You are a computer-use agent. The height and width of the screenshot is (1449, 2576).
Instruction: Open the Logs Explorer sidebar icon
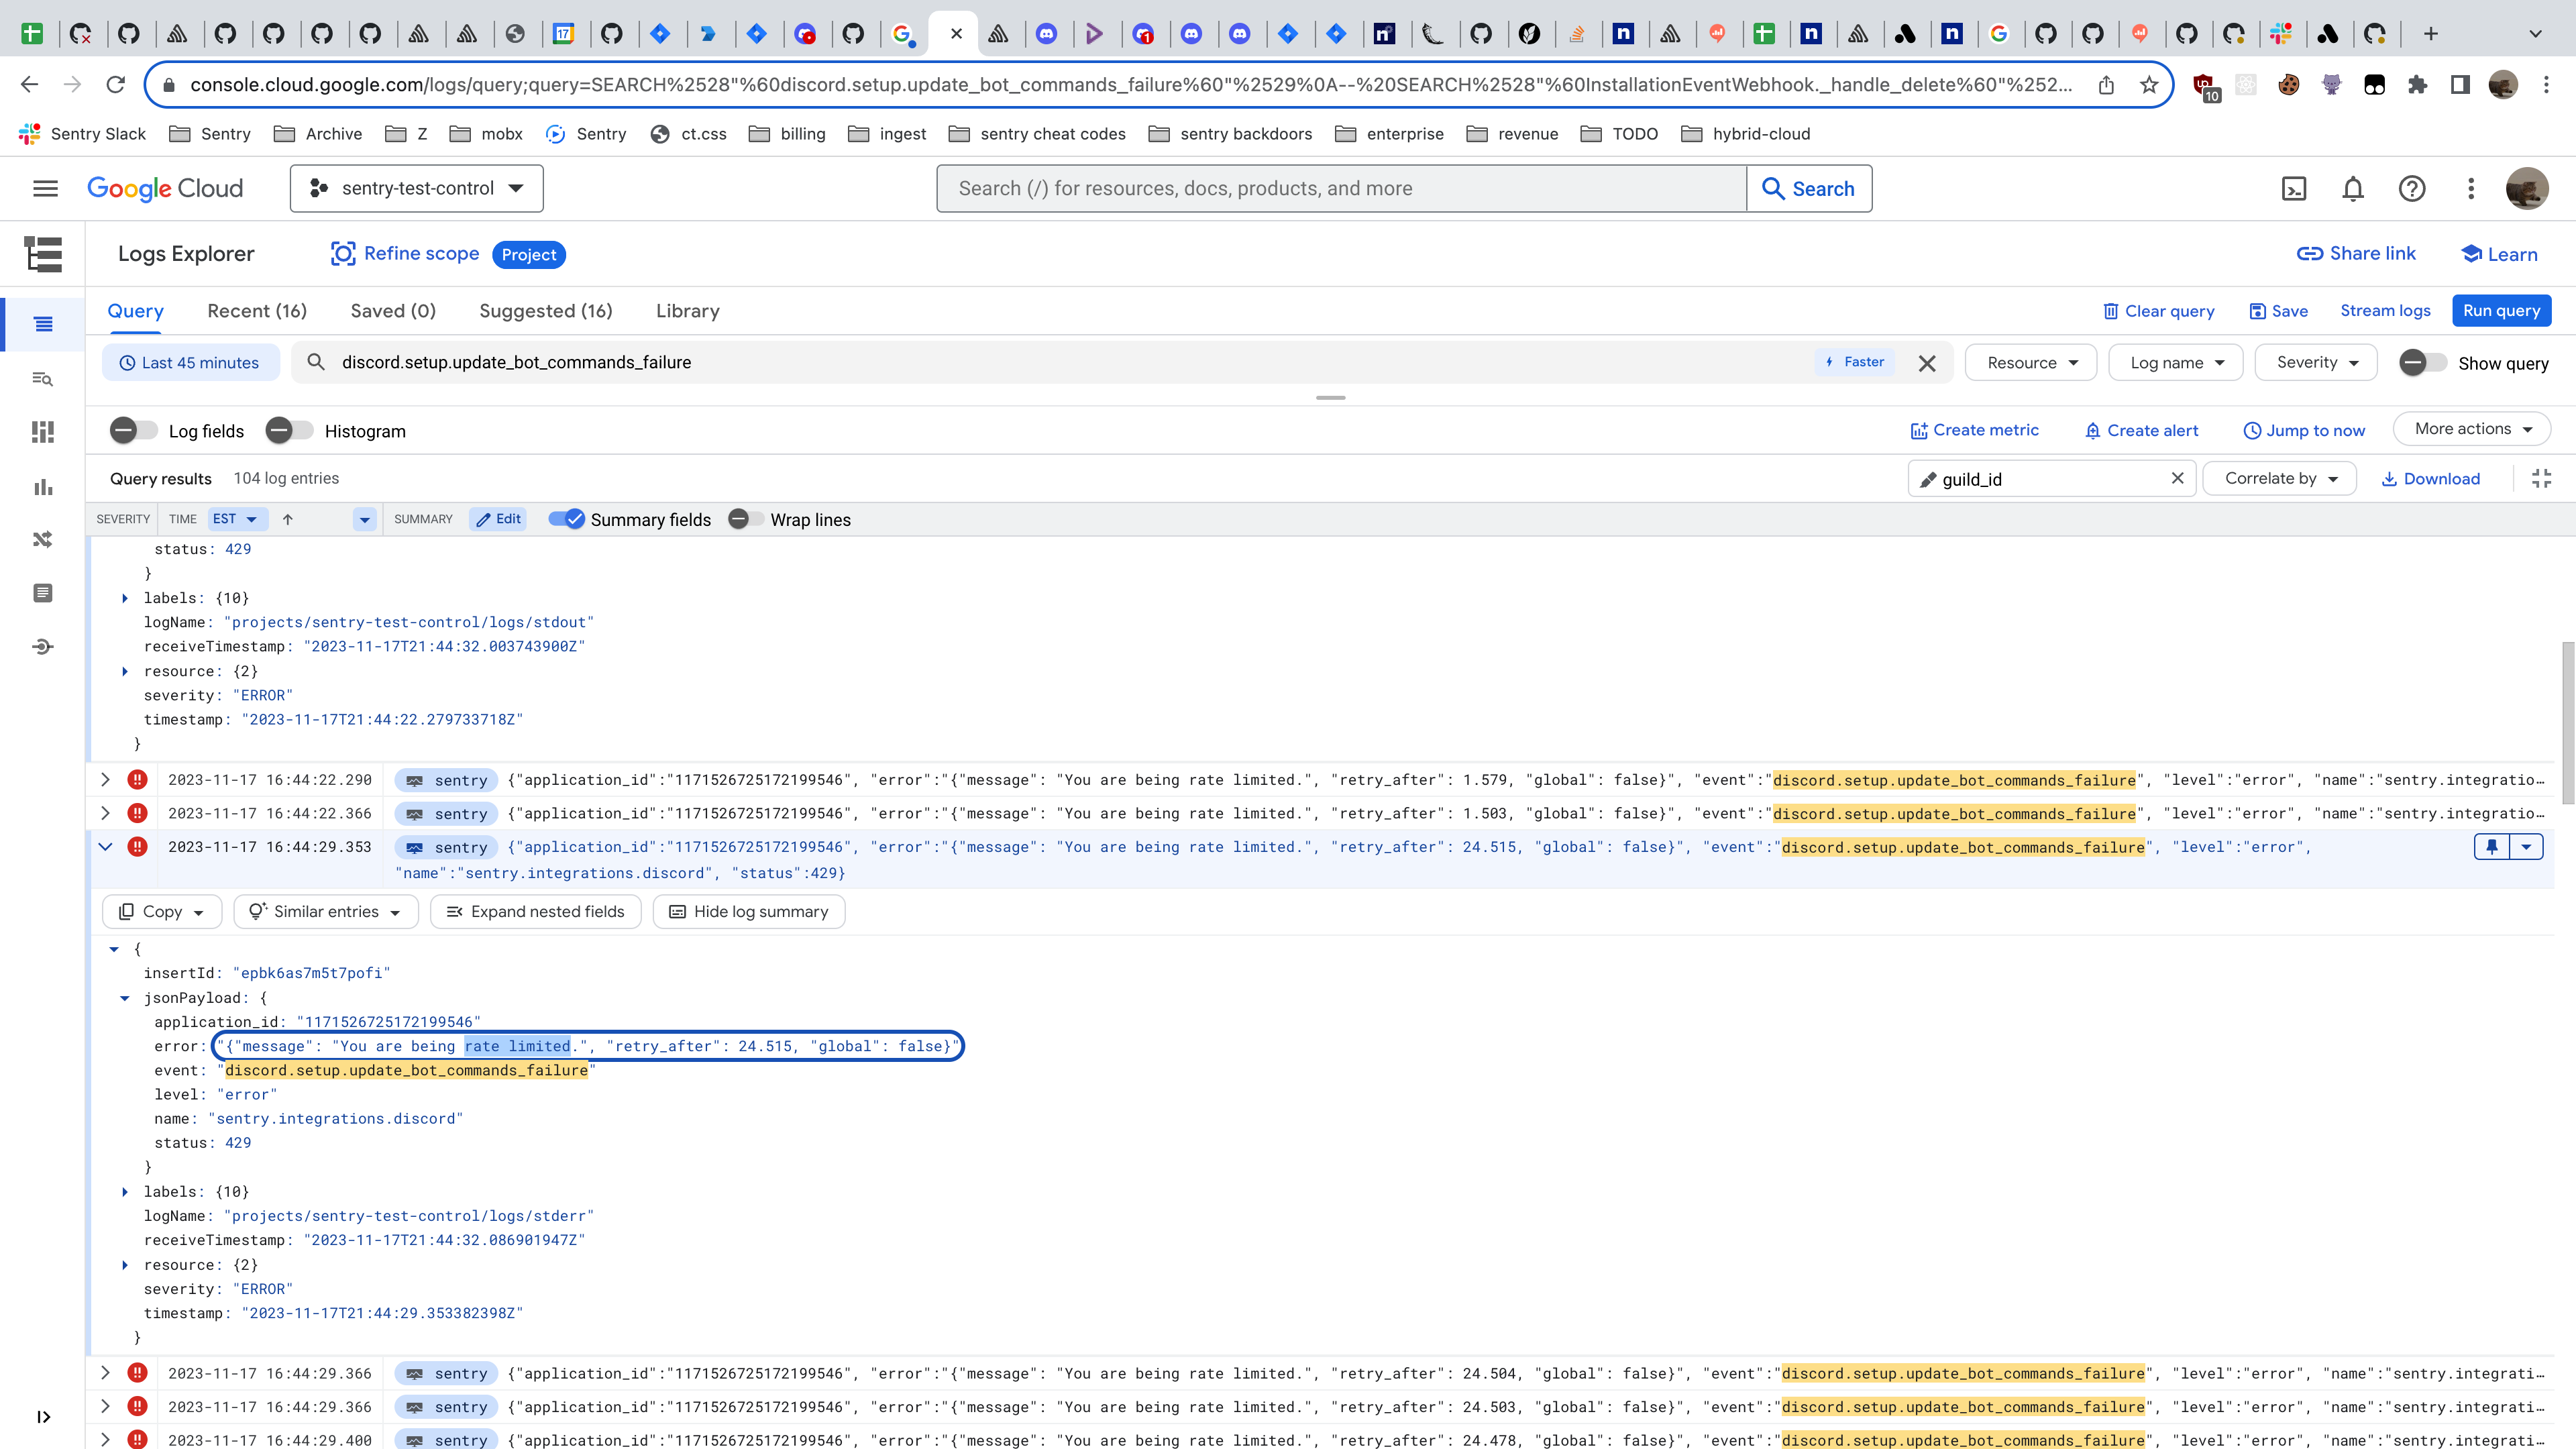tap(43, 324)
